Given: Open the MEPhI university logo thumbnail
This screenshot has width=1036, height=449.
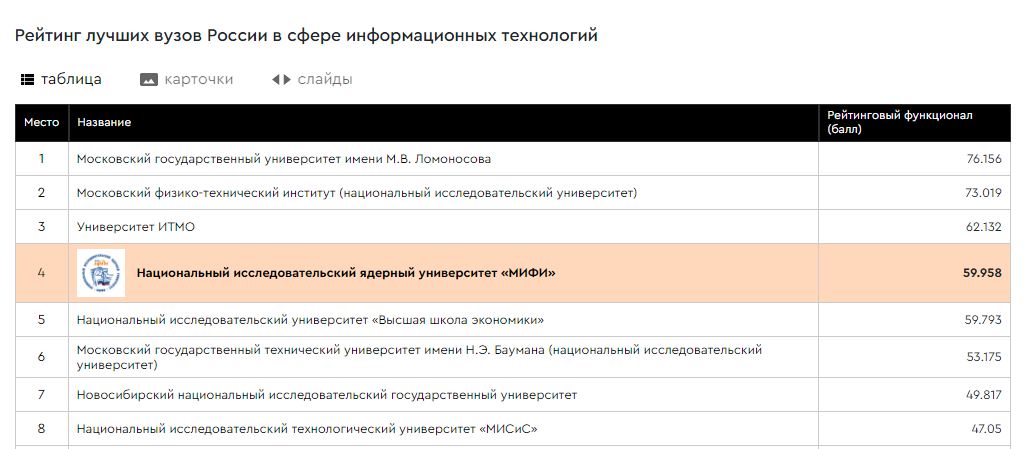Looking at the screenshot, I should (x=100, y=273).
